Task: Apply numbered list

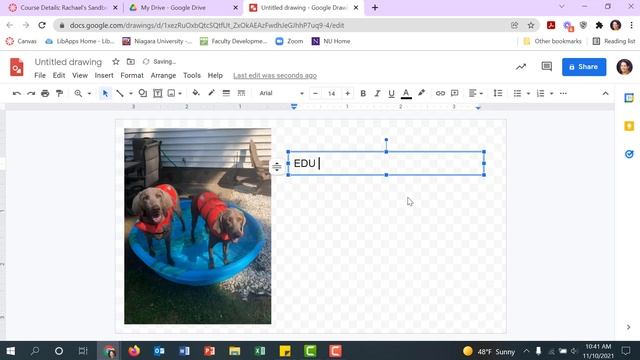Action: pyautogui.click(x=540, y=93)
